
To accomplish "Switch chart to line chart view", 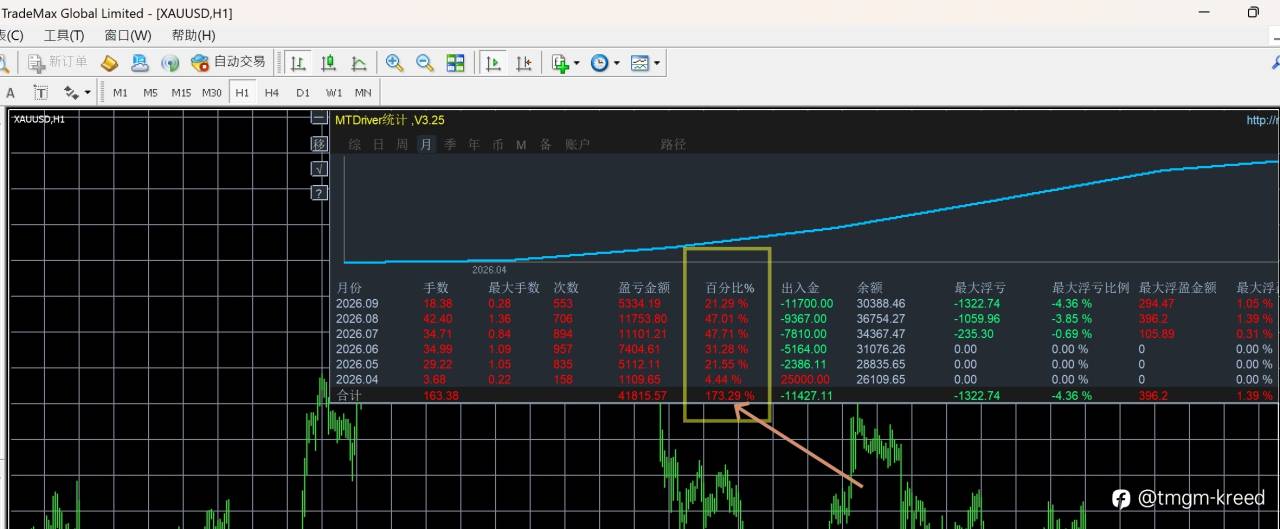I will click(358, 63).
